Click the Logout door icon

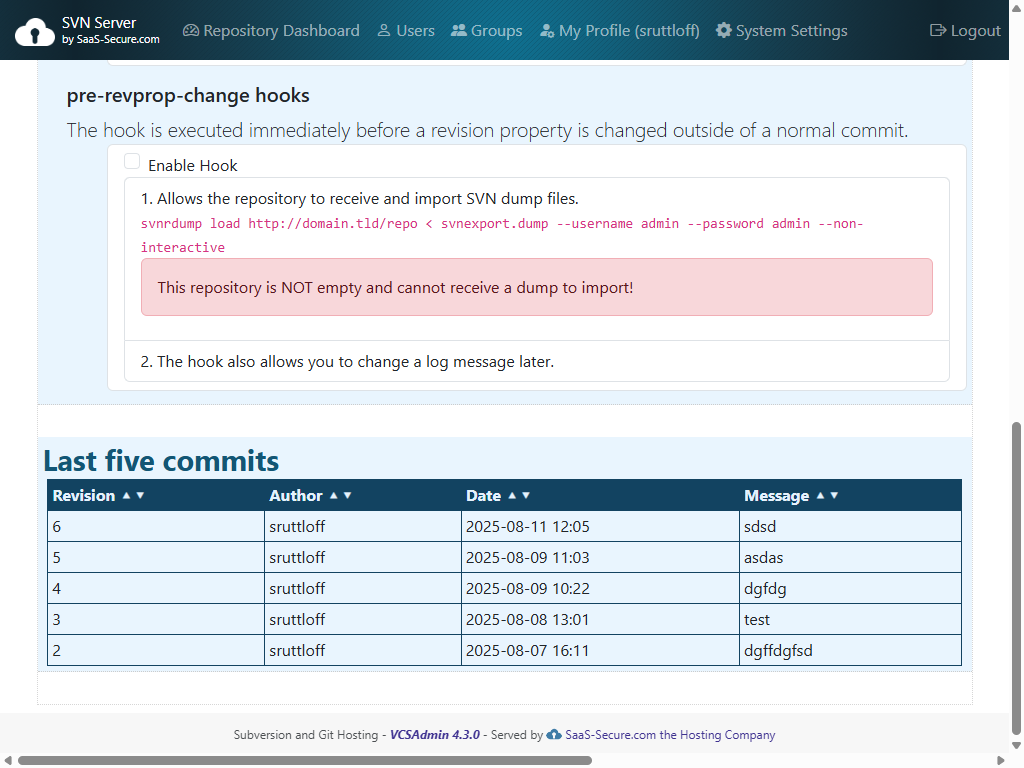(x=936, y=30)
